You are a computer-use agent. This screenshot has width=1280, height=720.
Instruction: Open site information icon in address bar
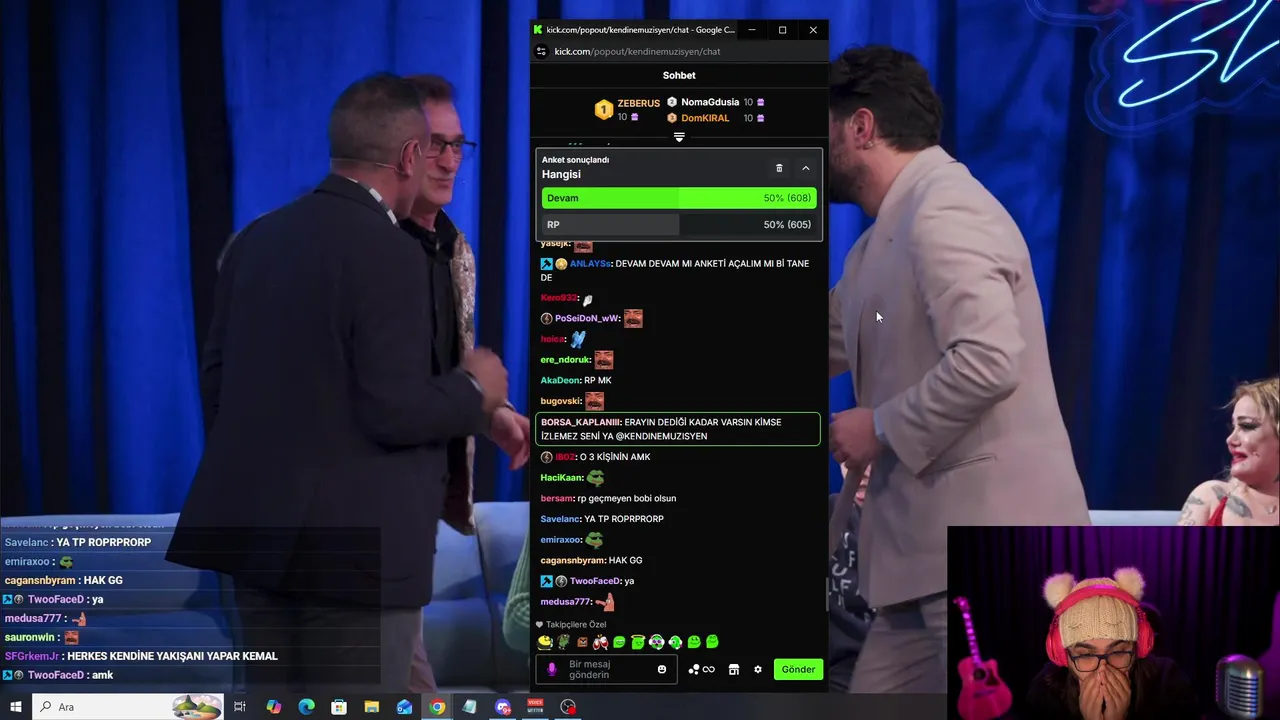(542, 51)
